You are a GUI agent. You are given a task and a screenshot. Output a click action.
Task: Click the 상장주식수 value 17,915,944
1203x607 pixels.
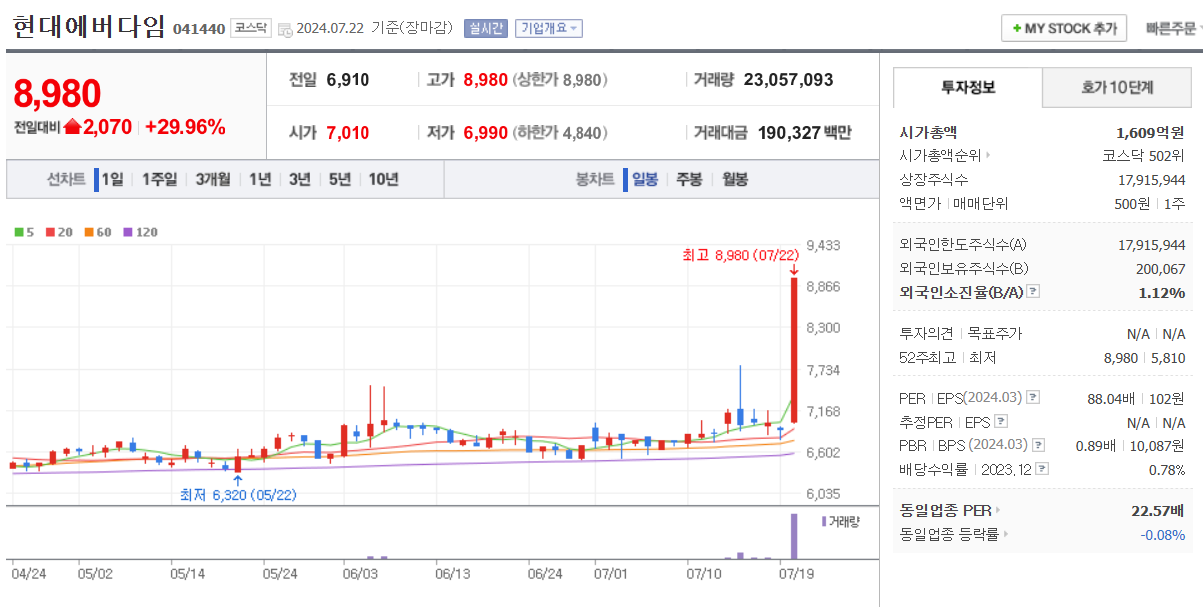click(x=1152, y=180)
